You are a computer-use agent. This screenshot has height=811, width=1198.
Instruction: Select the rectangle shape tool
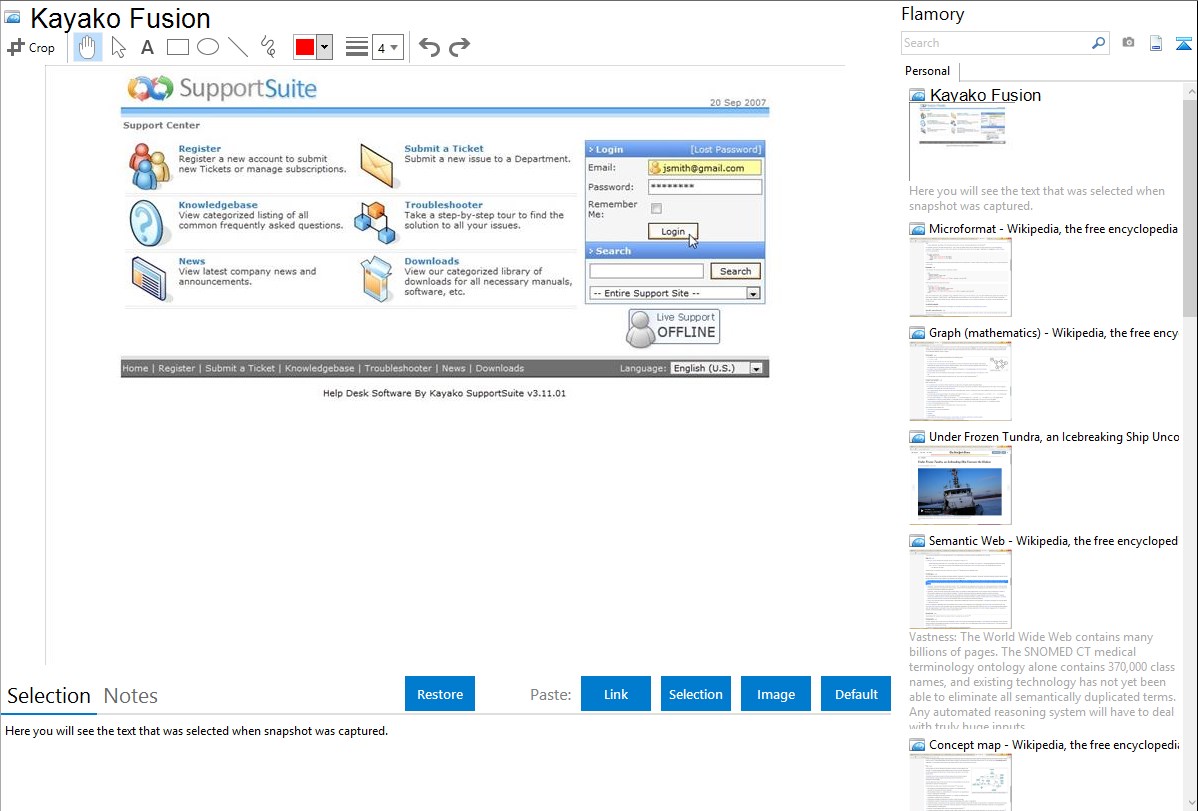click(x=177, y=47)
